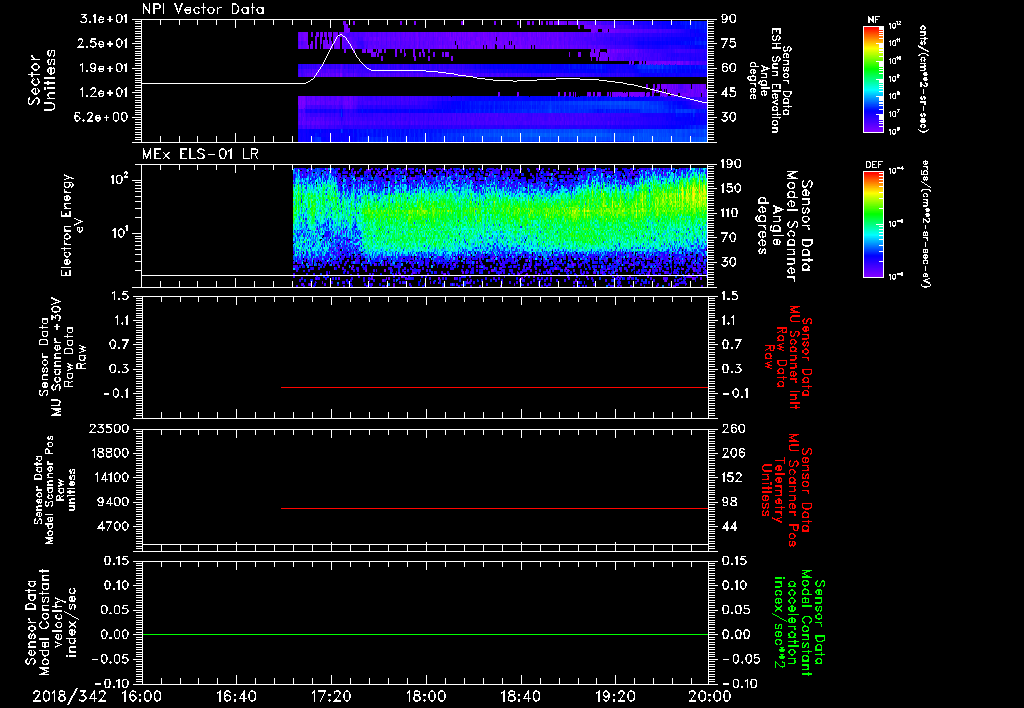
Task: Click the "Model Scanner Angle degrees" axis title
Action: (777, 226)
